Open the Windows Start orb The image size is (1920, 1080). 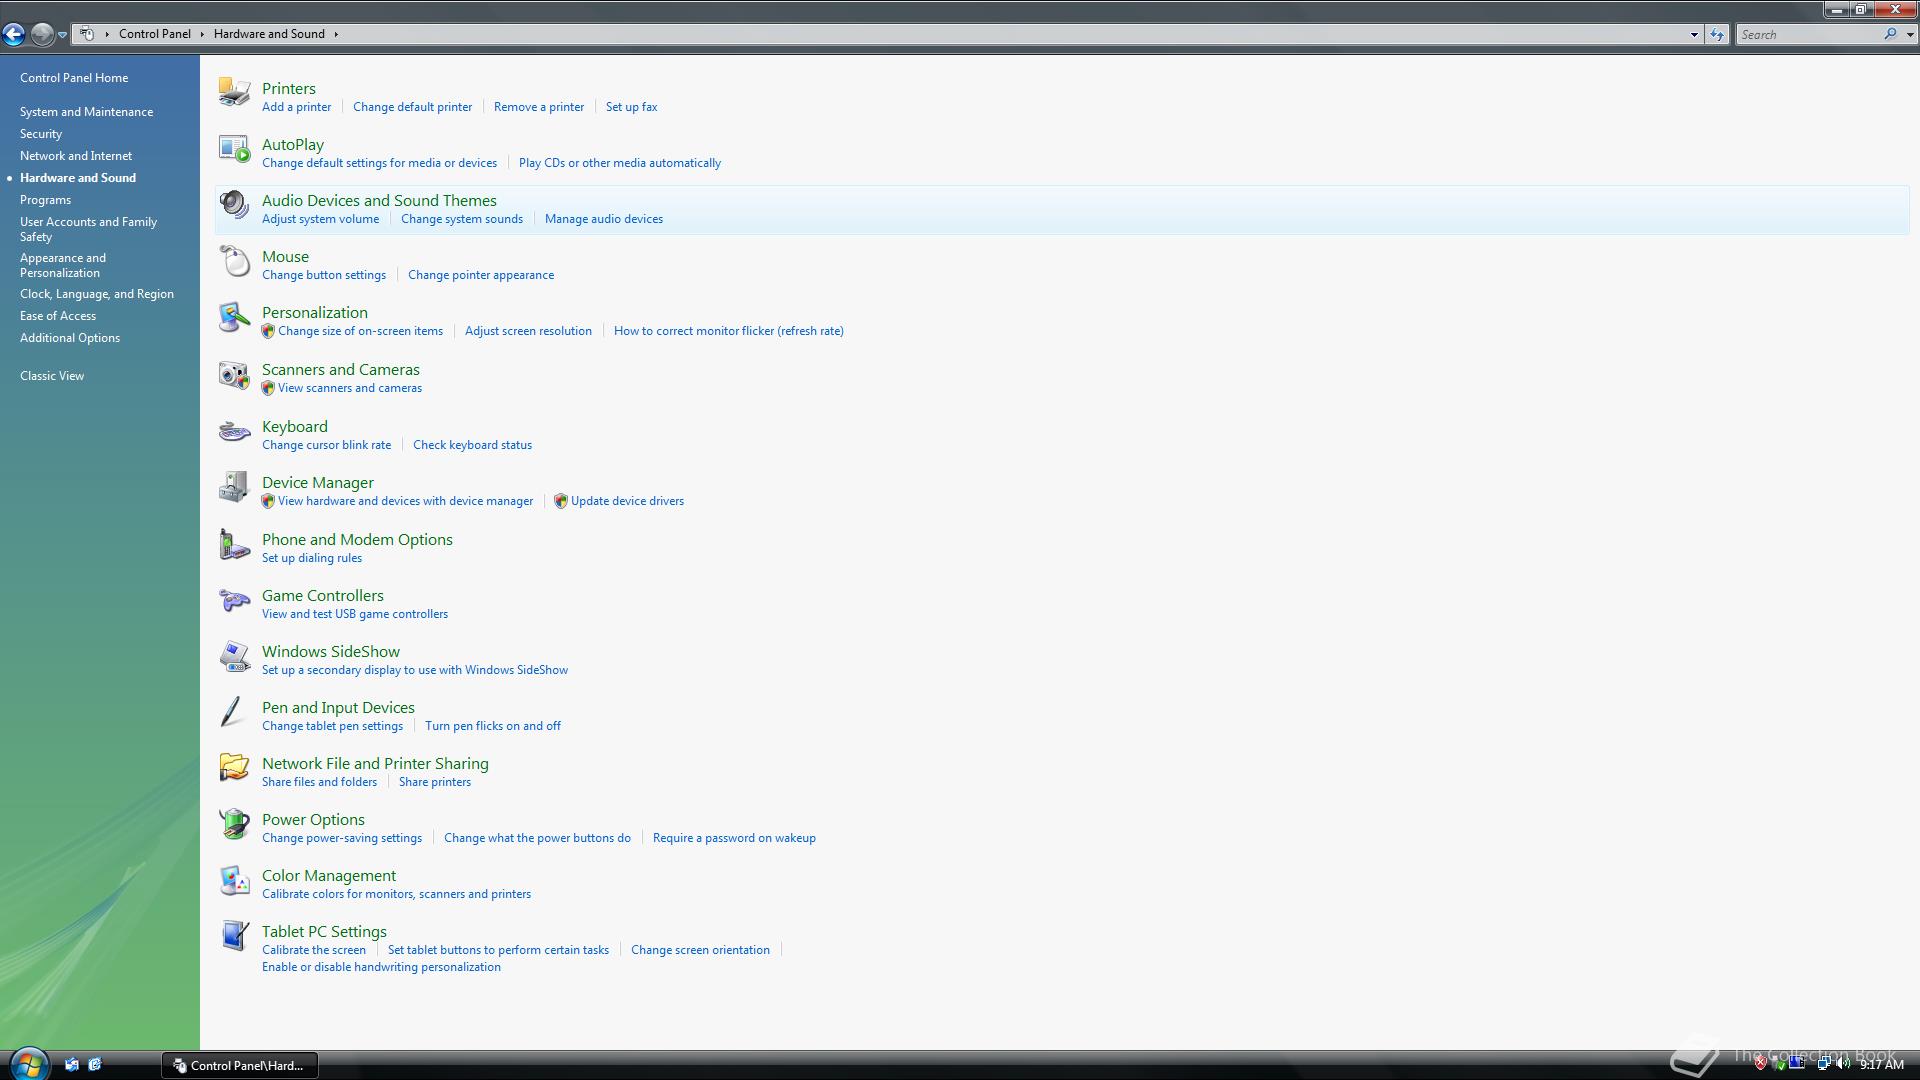pos(28,1064)
